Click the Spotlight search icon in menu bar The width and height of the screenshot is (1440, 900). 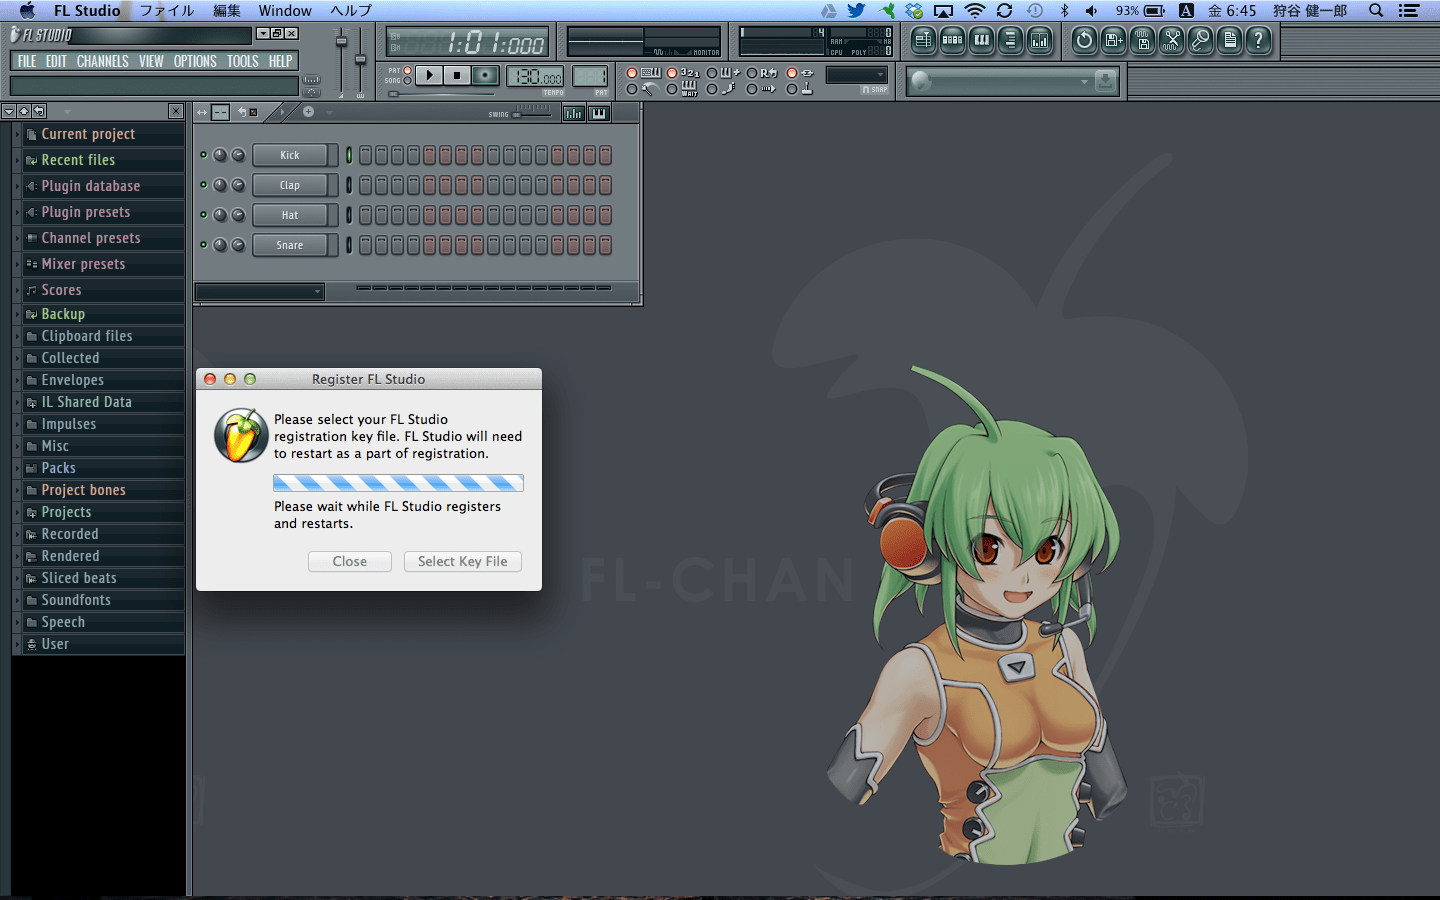(x=1376, y=11)
